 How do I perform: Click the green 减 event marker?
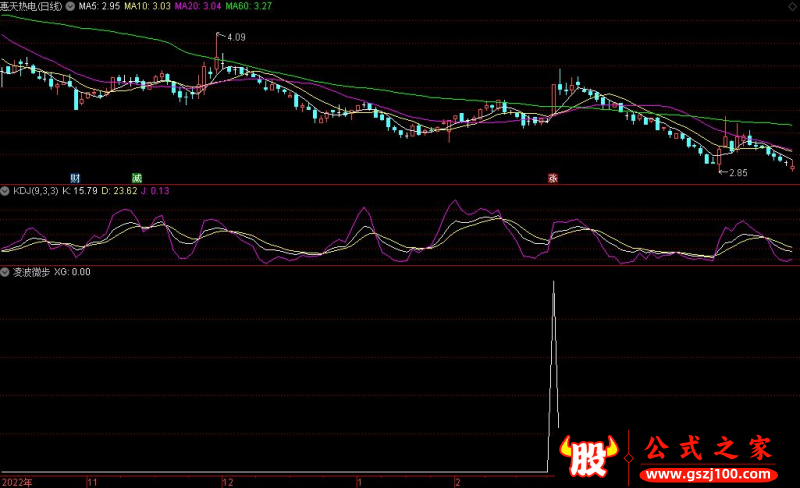137,177
